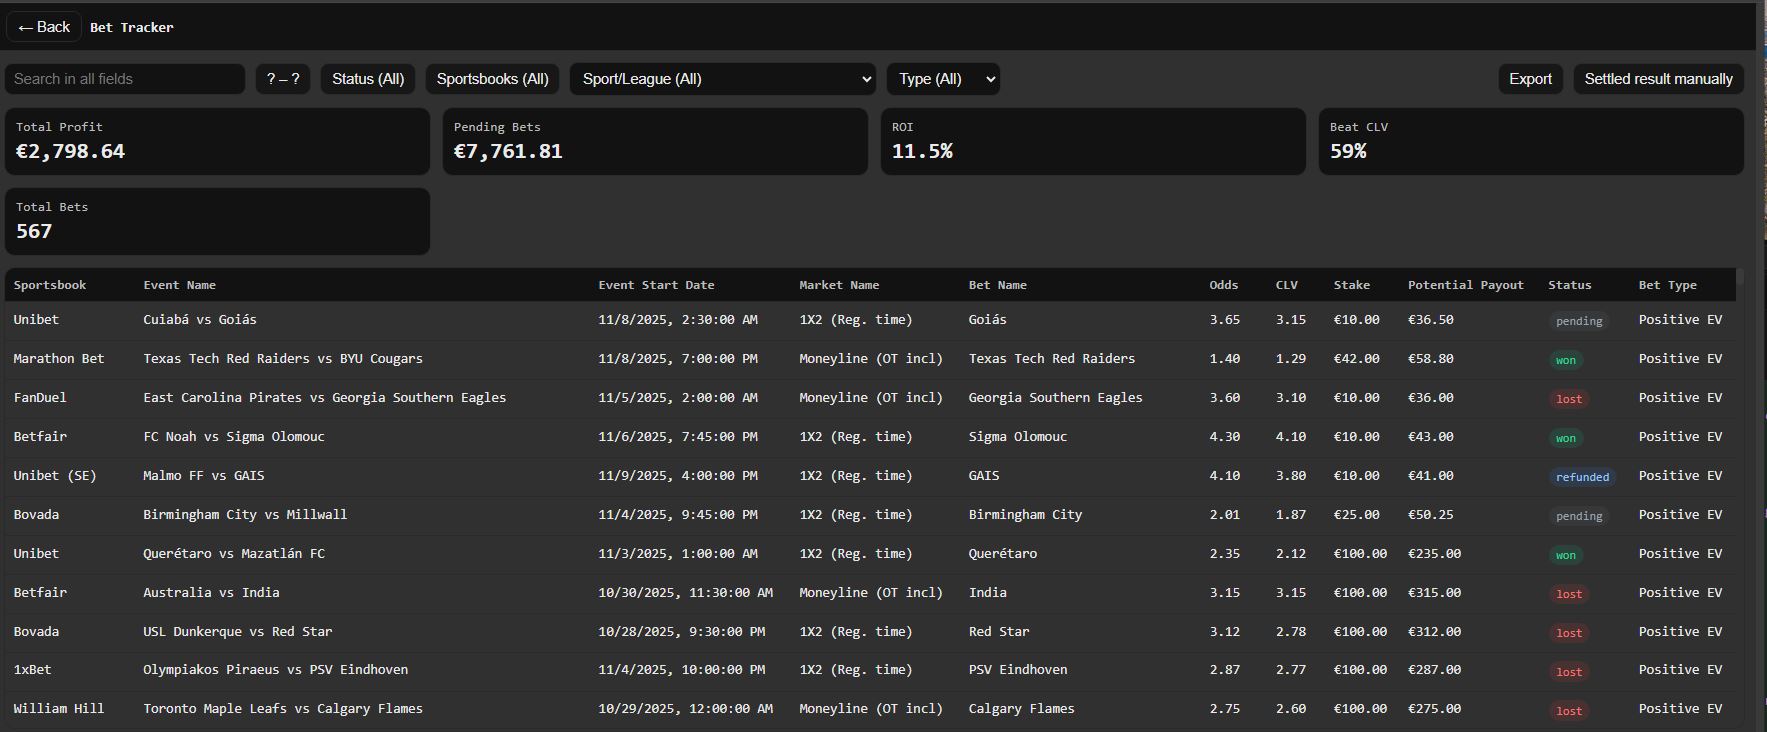Open the '? – ?' date range filter
The height and width of the screenshot is (732, 1767).
(x=283, y=79)
